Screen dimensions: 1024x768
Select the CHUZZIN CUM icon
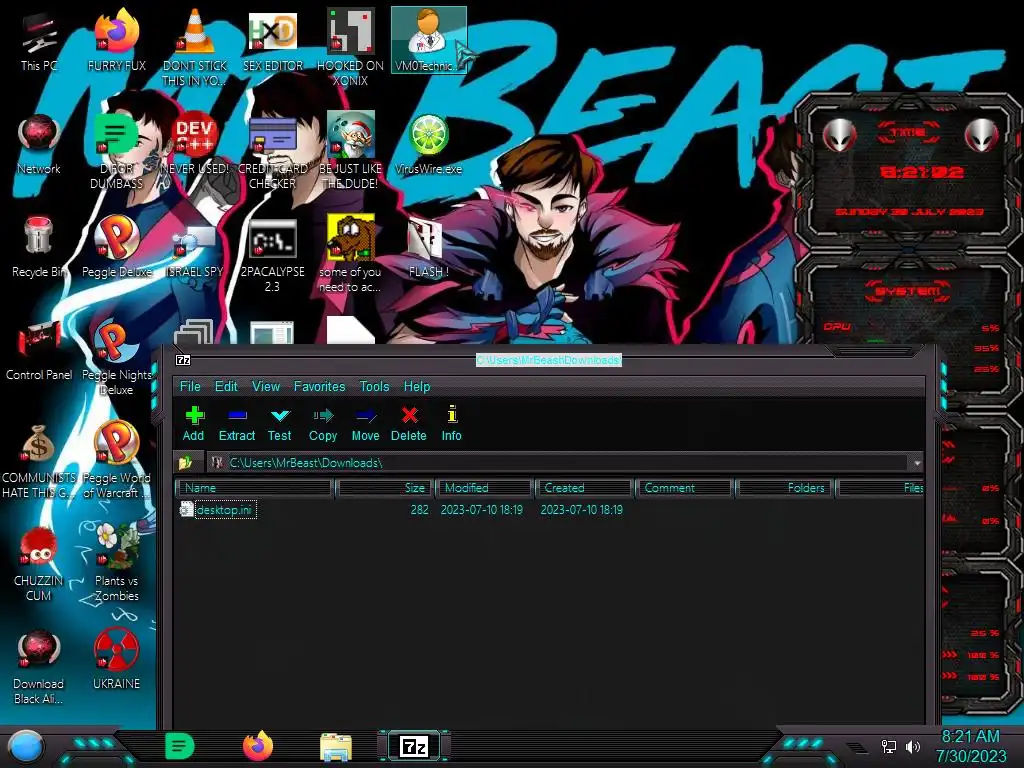click(x=39, y=564)
